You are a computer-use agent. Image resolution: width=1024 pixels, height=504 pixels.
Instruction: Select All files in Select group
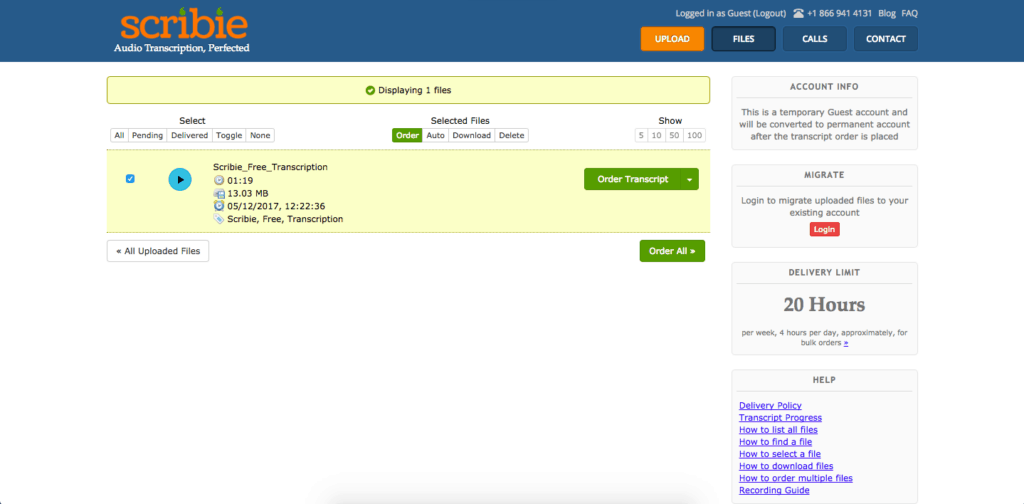(119, 135)
